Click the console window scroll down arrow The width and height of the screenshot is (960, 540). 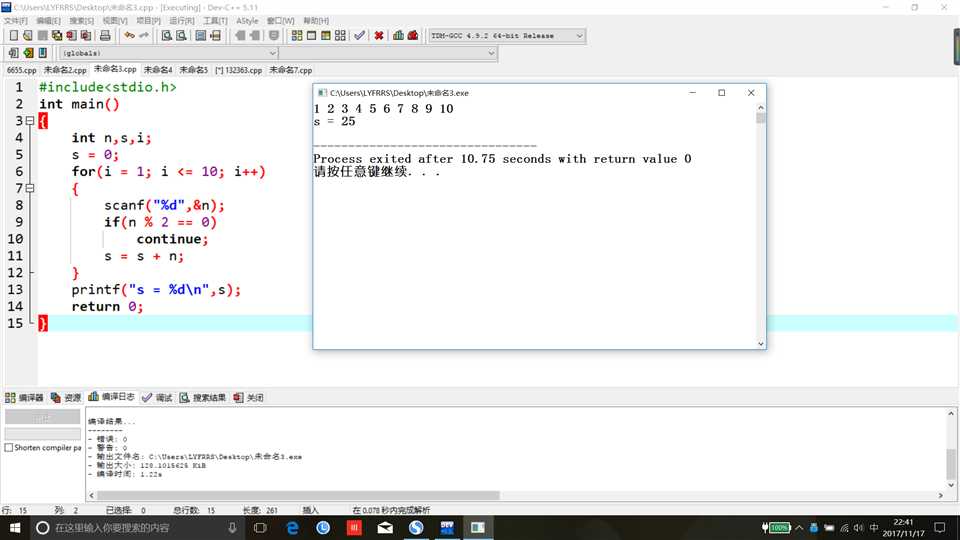pyautogui.click(x=760, y=344)
